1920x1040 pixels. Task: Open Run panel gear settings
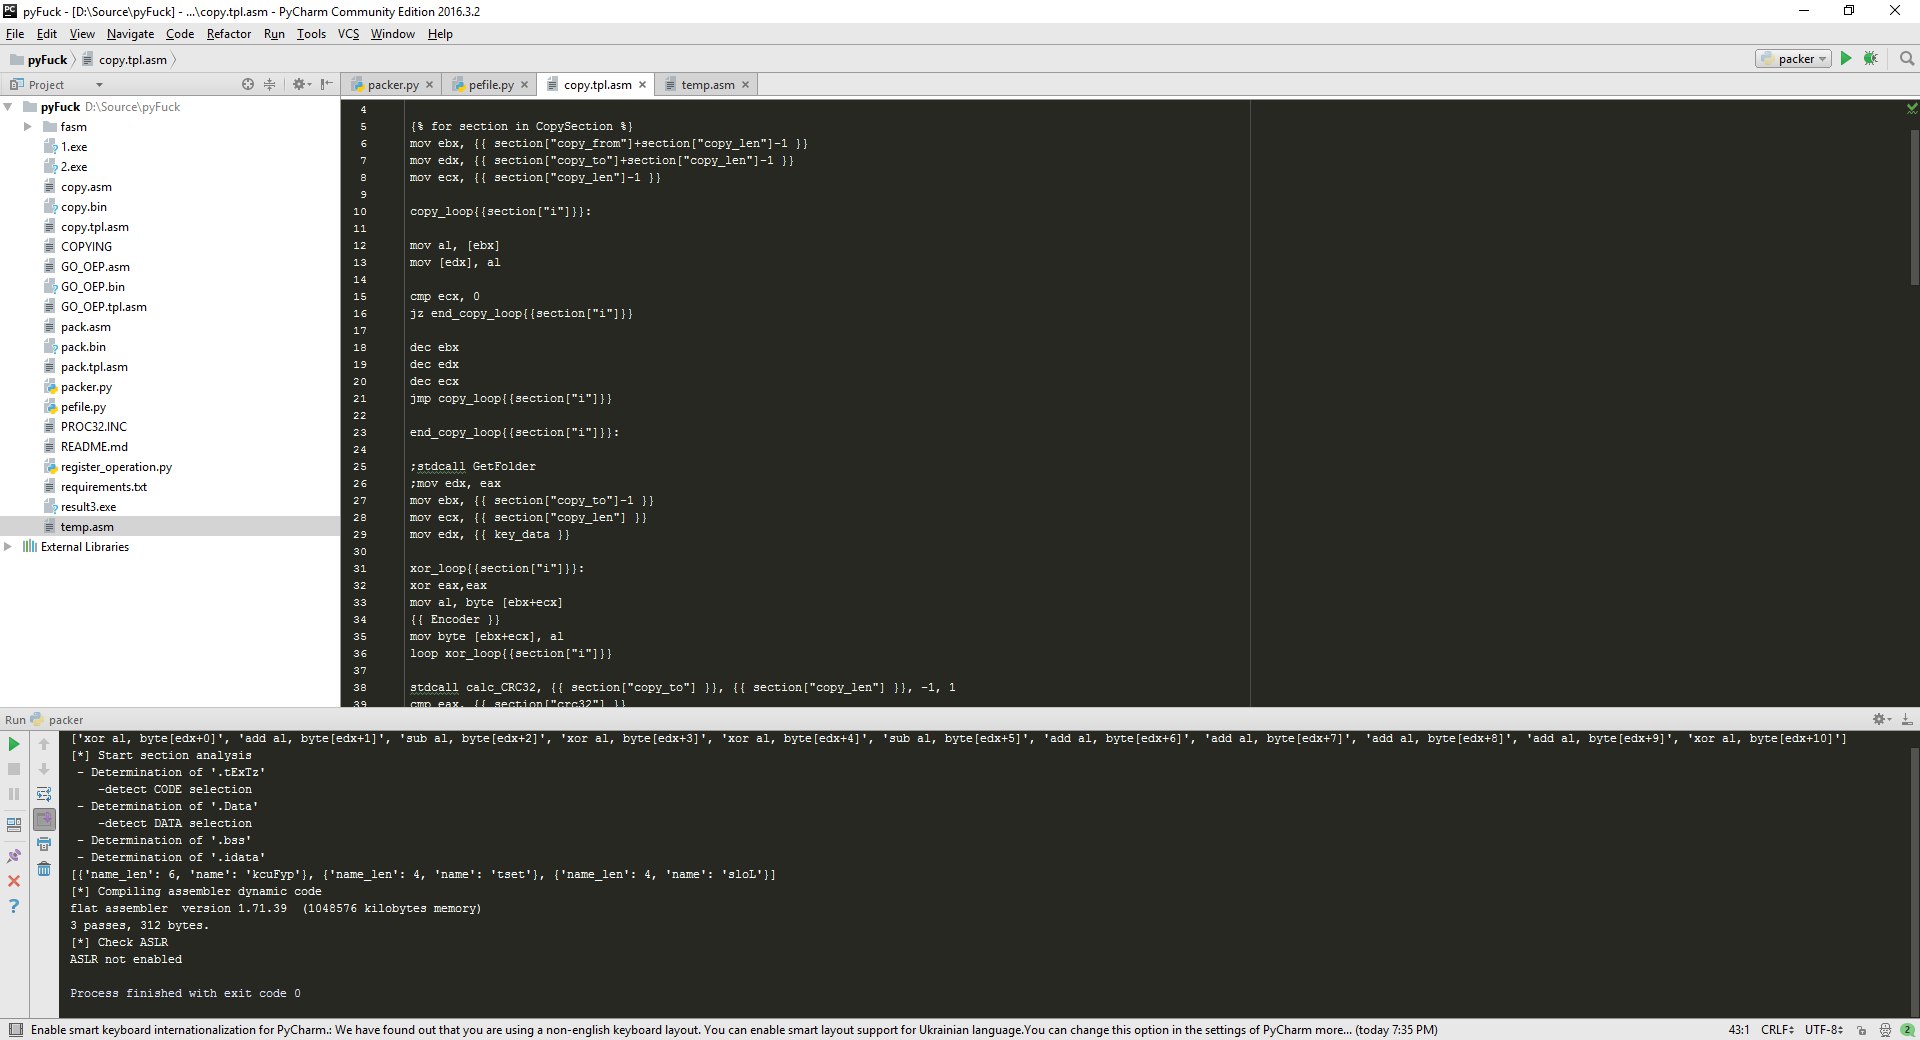coord(1881,719)
